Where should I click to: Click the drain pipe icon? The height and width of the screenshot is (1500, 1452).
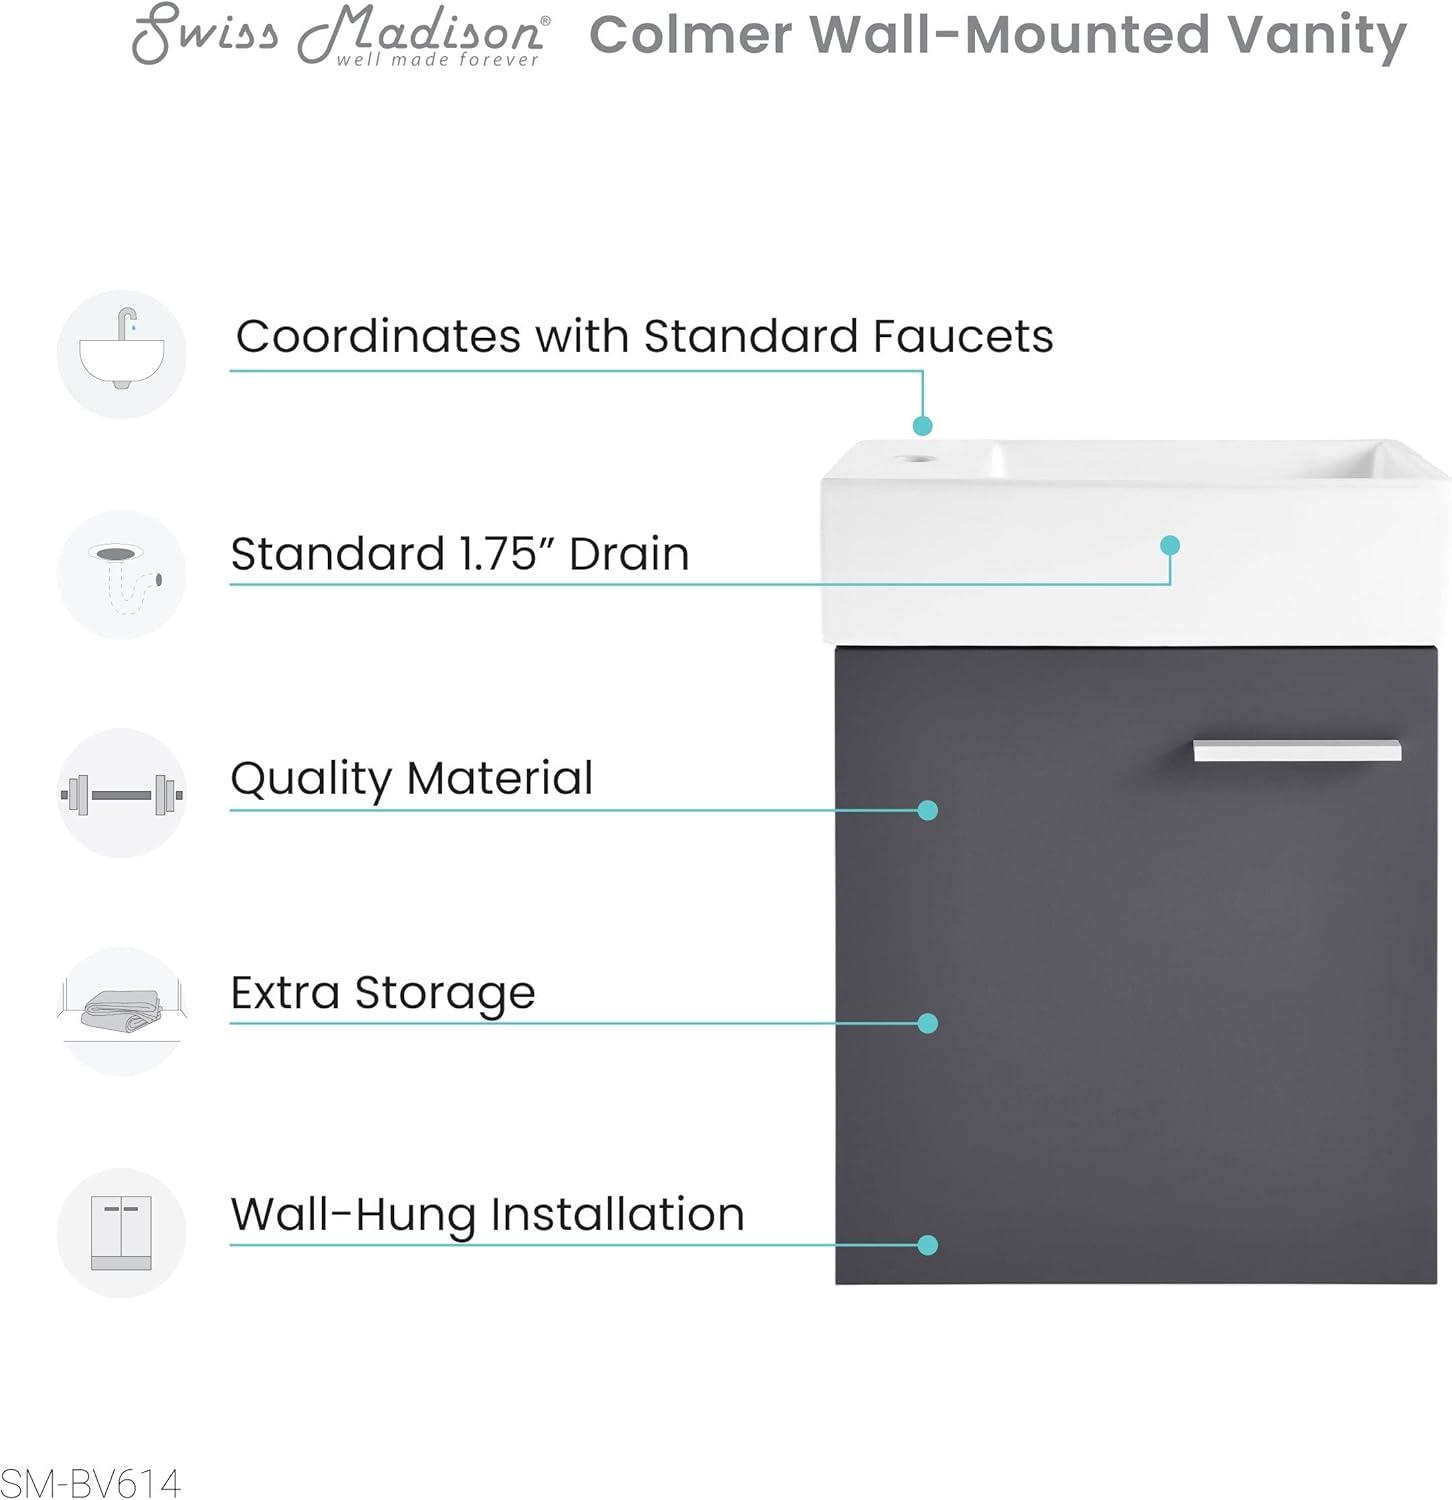point(122,575)
